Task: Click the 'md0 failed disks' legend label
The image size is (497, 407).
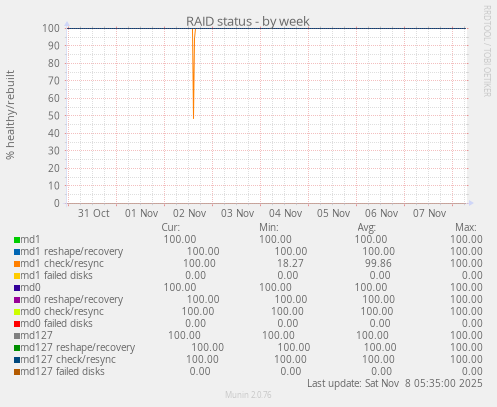Action: pos(57,323)
